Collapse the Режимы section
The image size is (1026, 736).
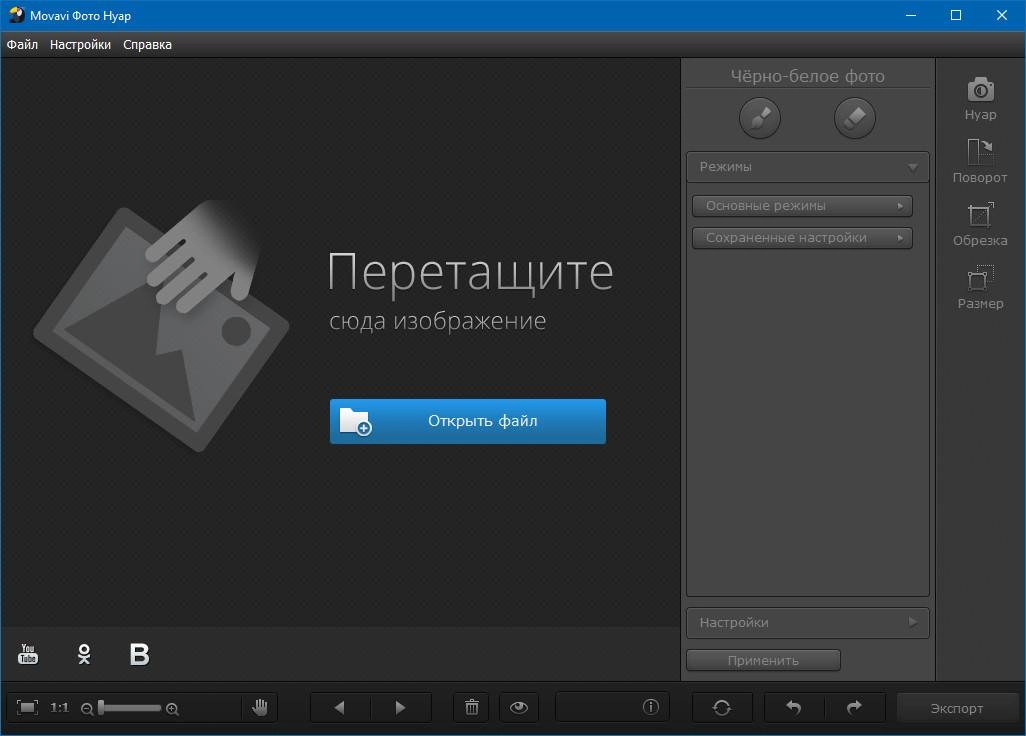pyautogui.click(x=807, y=167)
